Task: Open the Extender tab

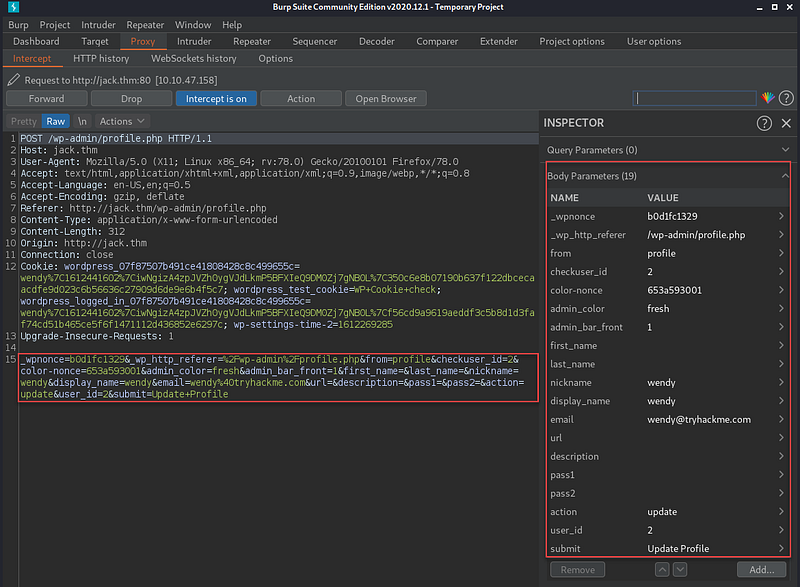Action: coord(498,41)
